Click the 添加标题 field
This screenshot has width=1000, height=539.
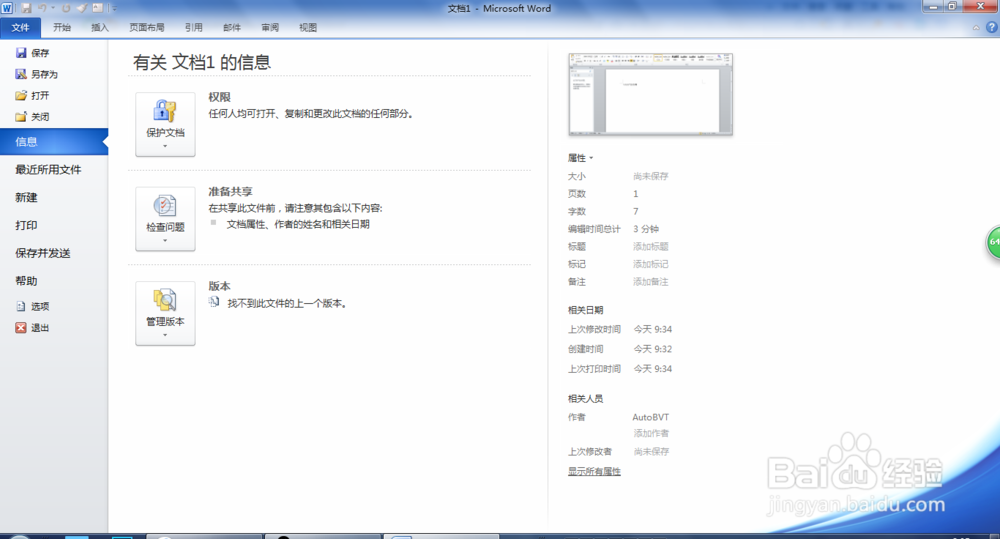[651, 246]
